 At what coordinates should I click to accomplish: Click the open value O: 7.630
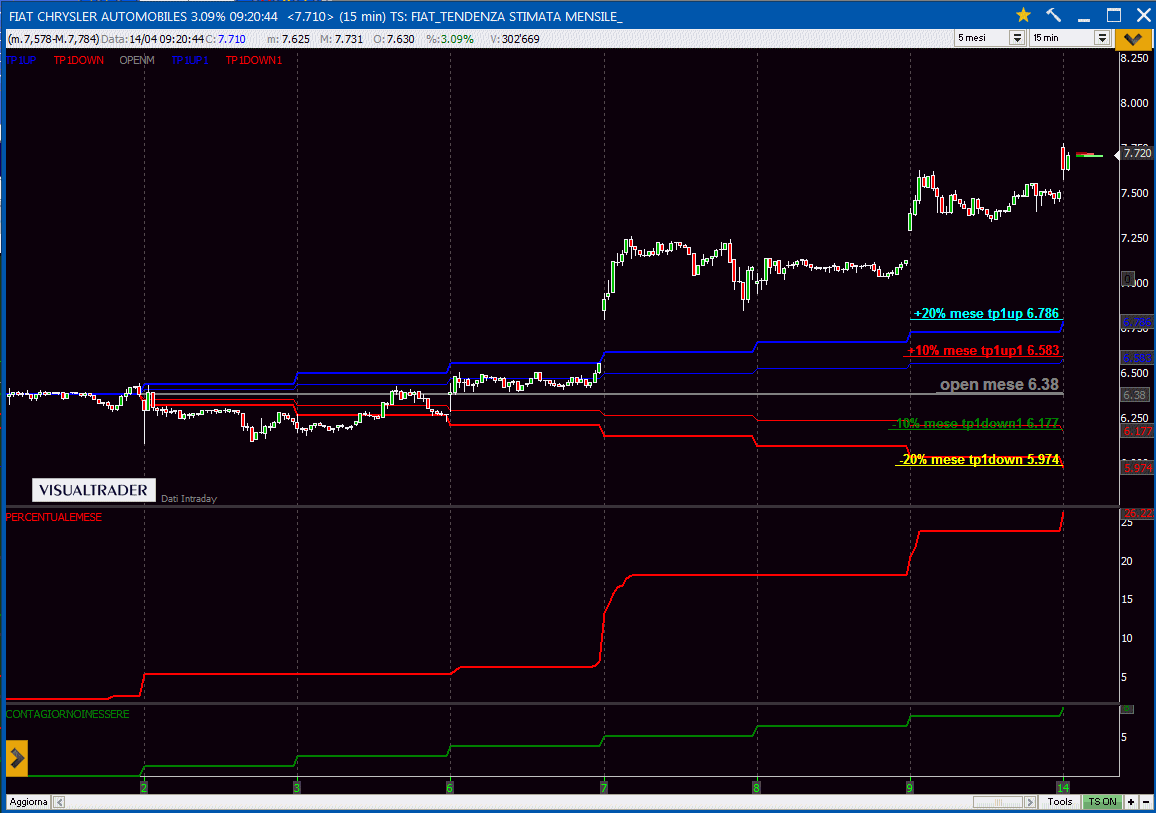(394, 39)
